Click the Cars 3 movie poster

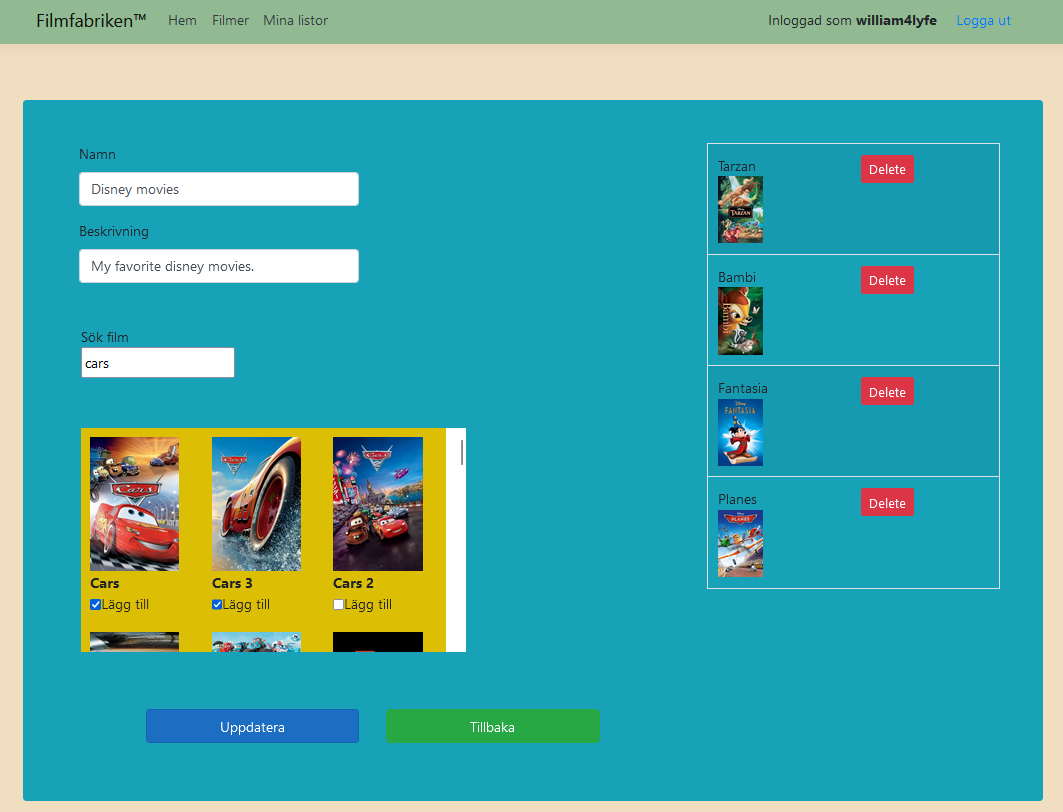(256, 504)
